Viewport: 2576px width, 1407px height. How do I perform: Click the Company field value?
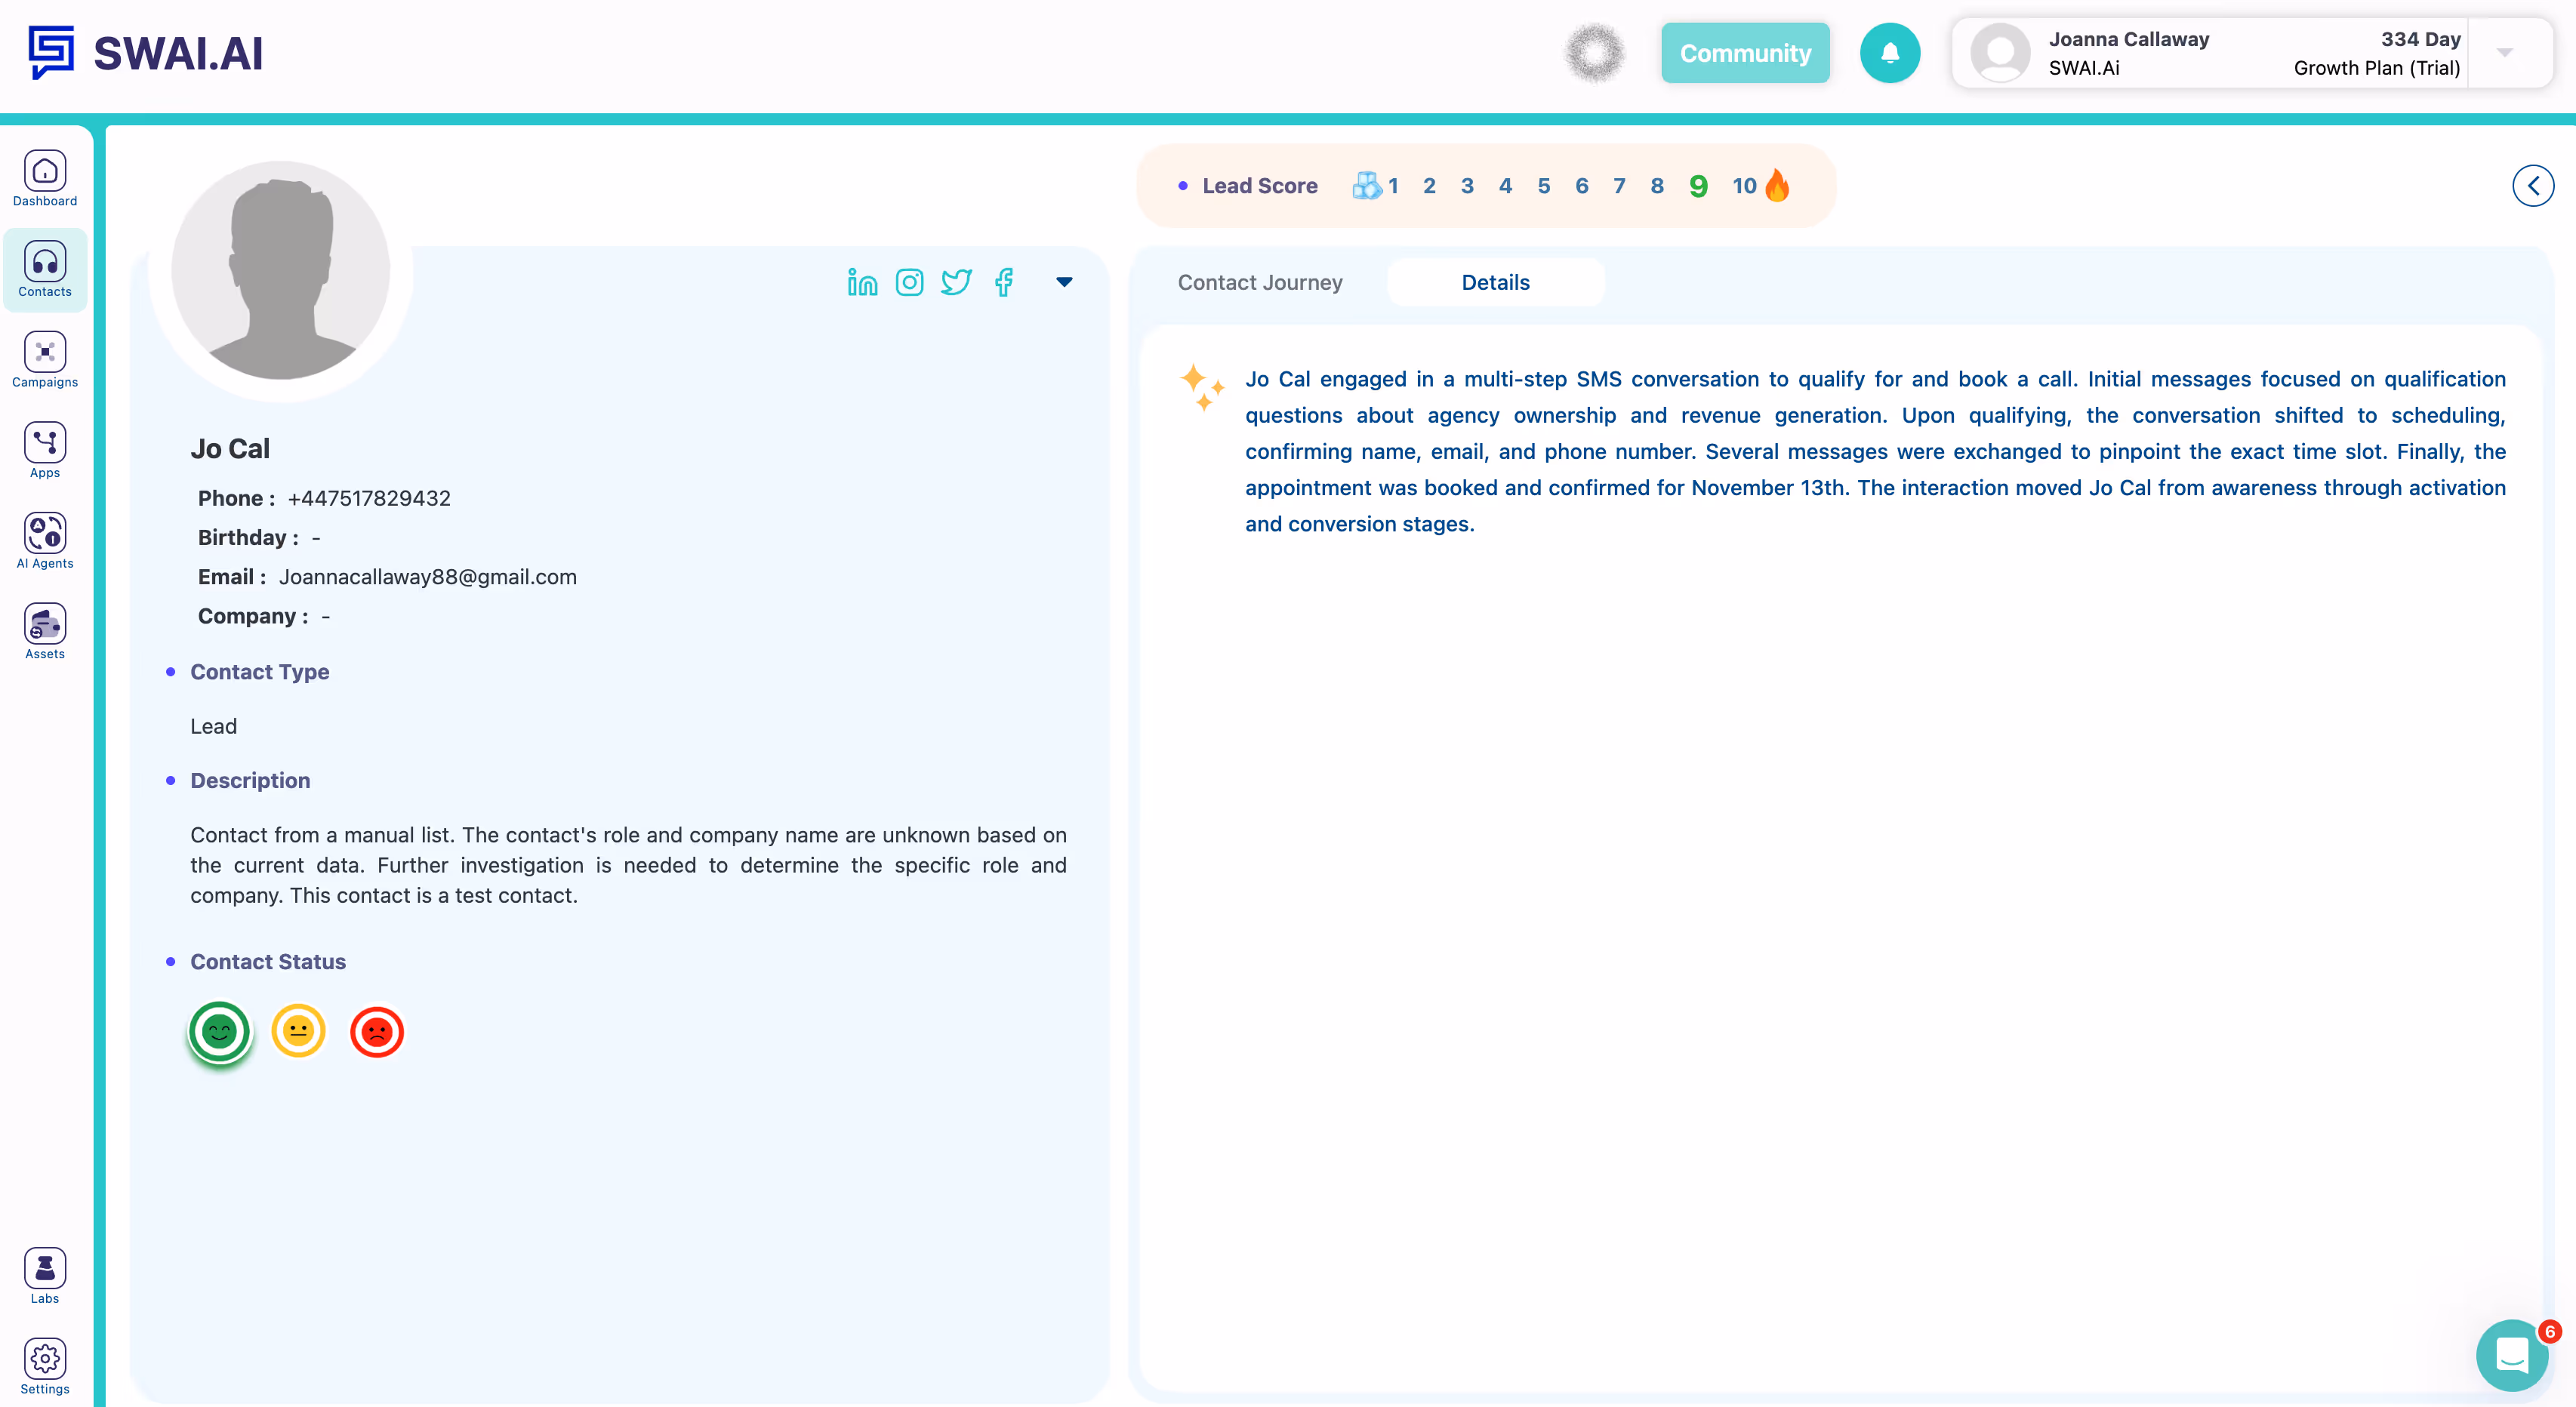coord(325,616)
